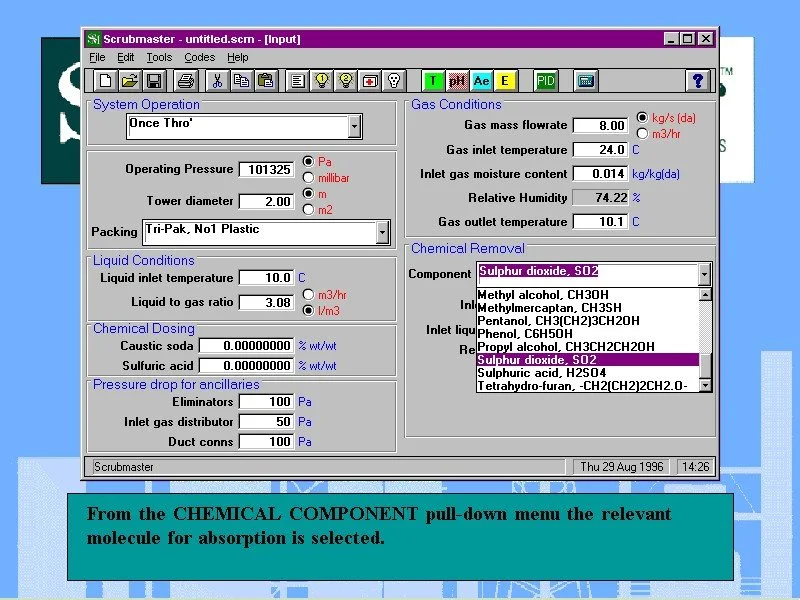Click the cyan Ae toolbar button
The height and width of the screenshot is (600, 800).
tap(481, 81)
